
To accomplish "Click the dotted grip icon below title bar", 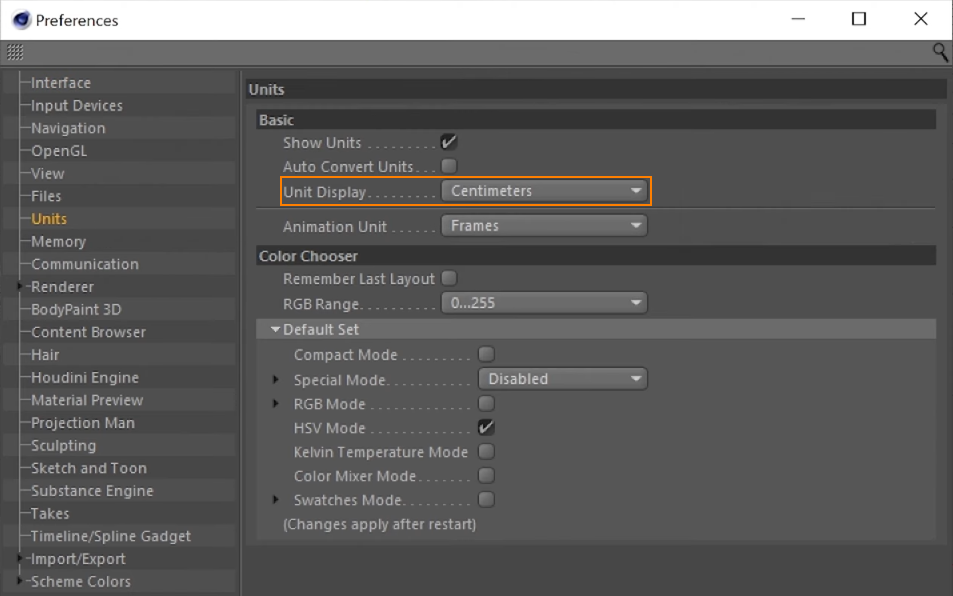I will [x=15, y=53].
